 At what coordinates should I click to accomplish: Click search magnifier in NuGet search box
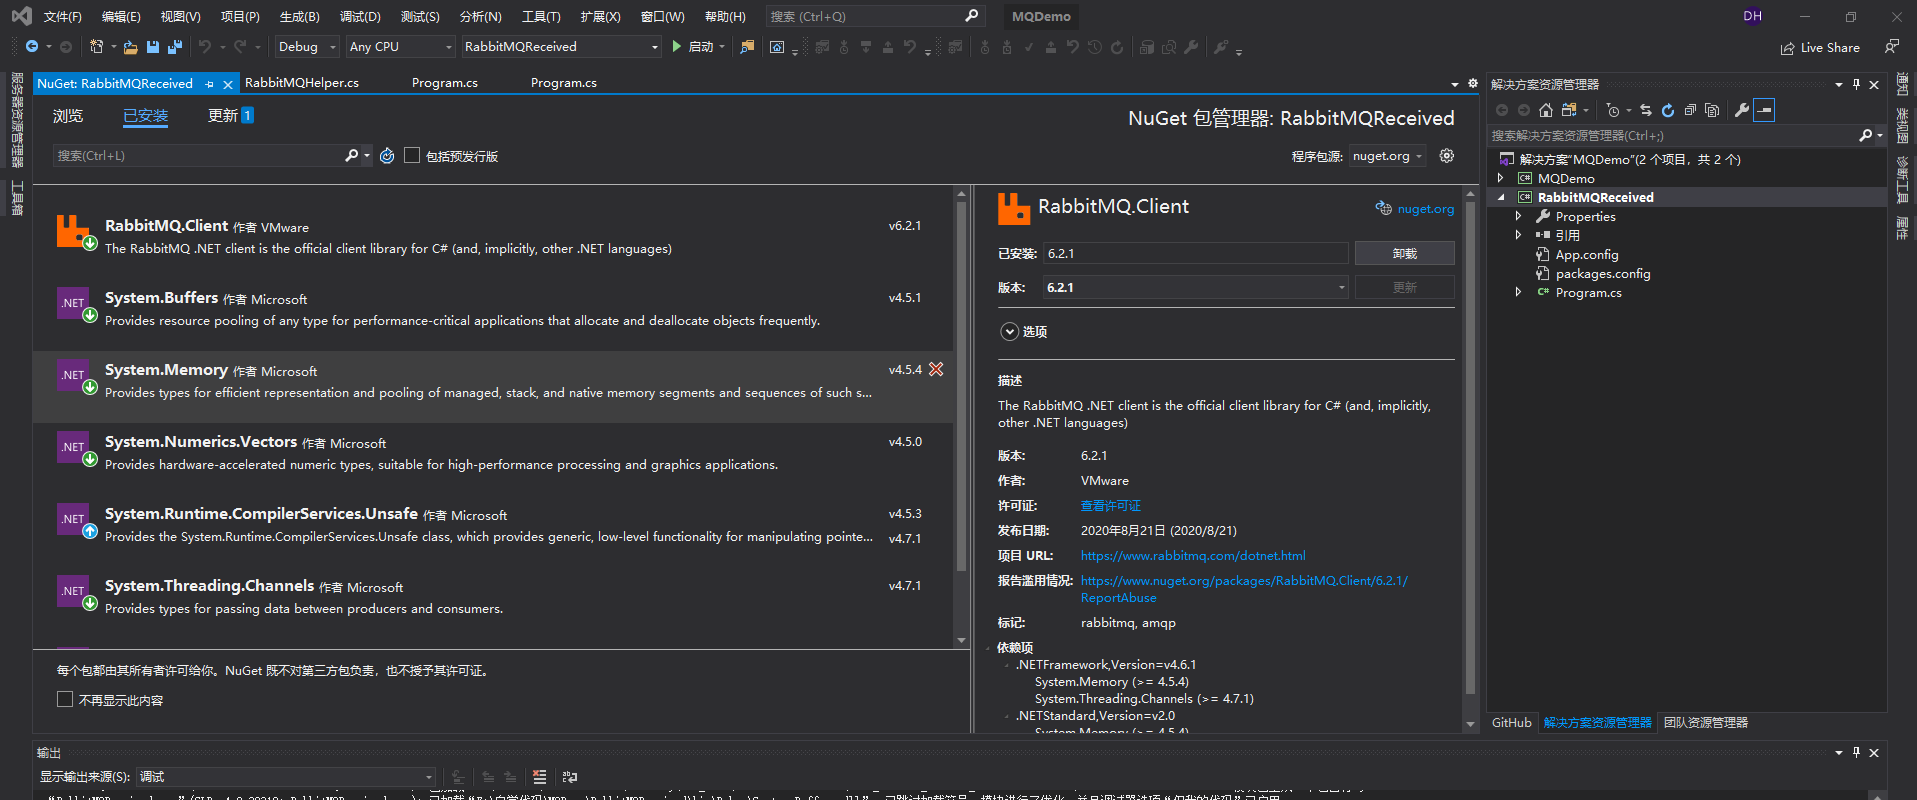point(351,156)
